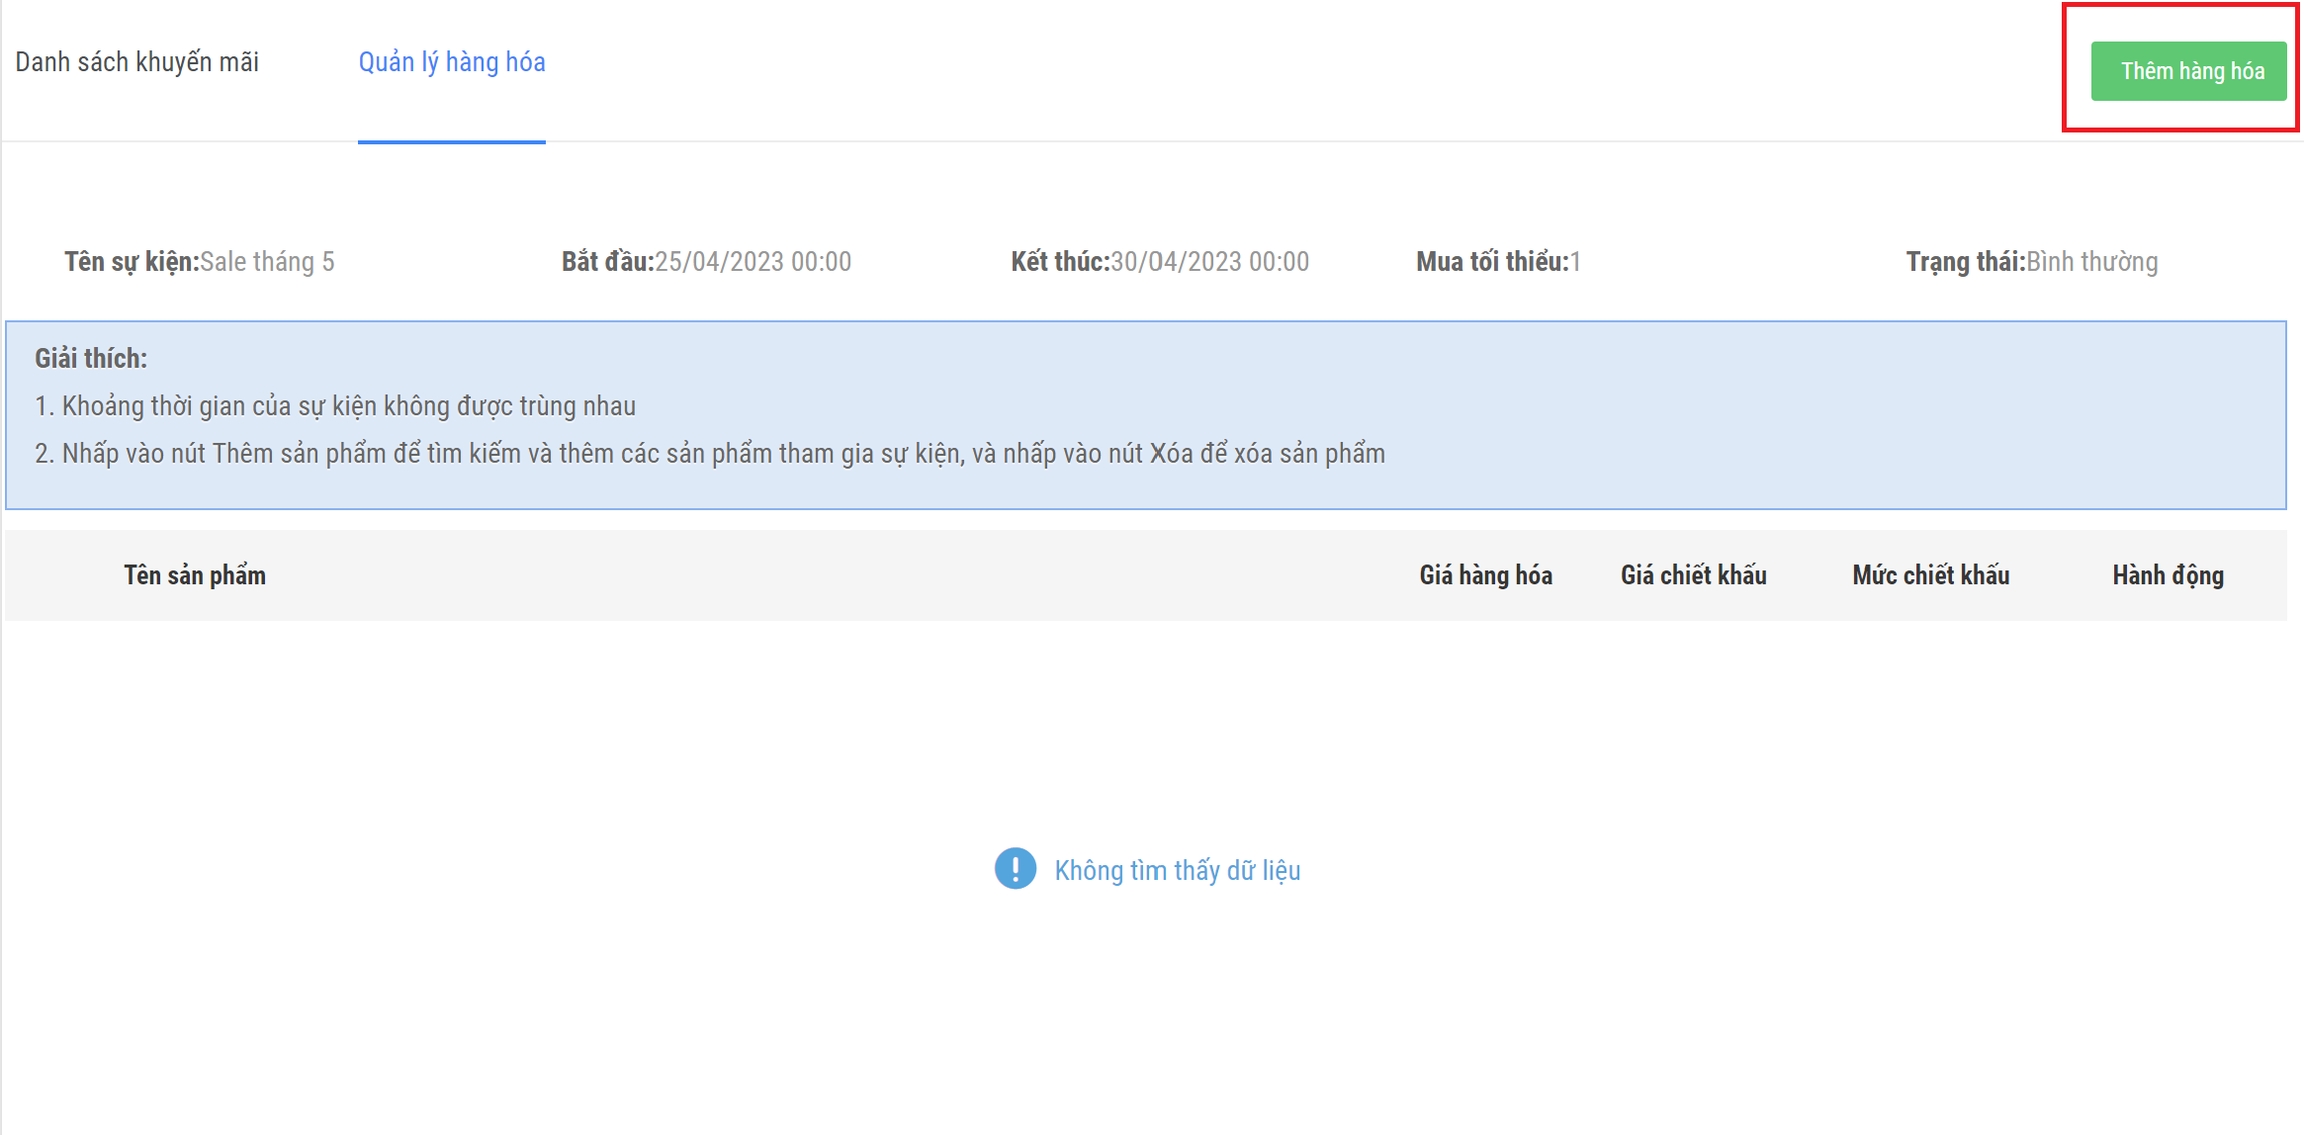
Task: Click the Giá chiết khấu column header
Action: [x=1693, y=576]
